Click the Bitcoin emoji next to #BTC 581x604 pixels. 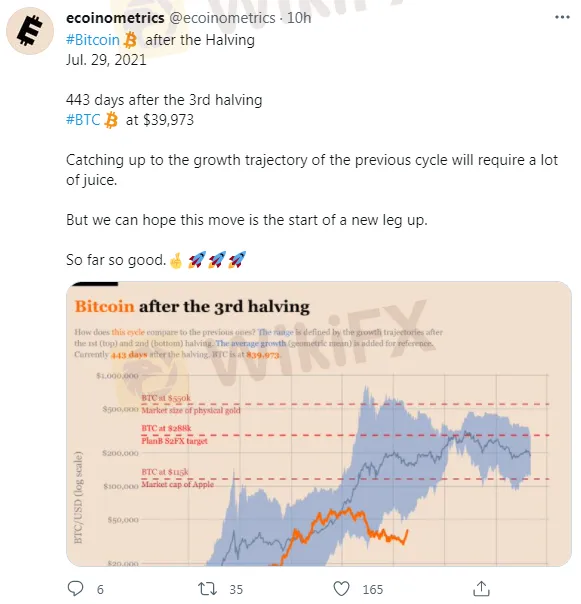(x=111, y=120)
